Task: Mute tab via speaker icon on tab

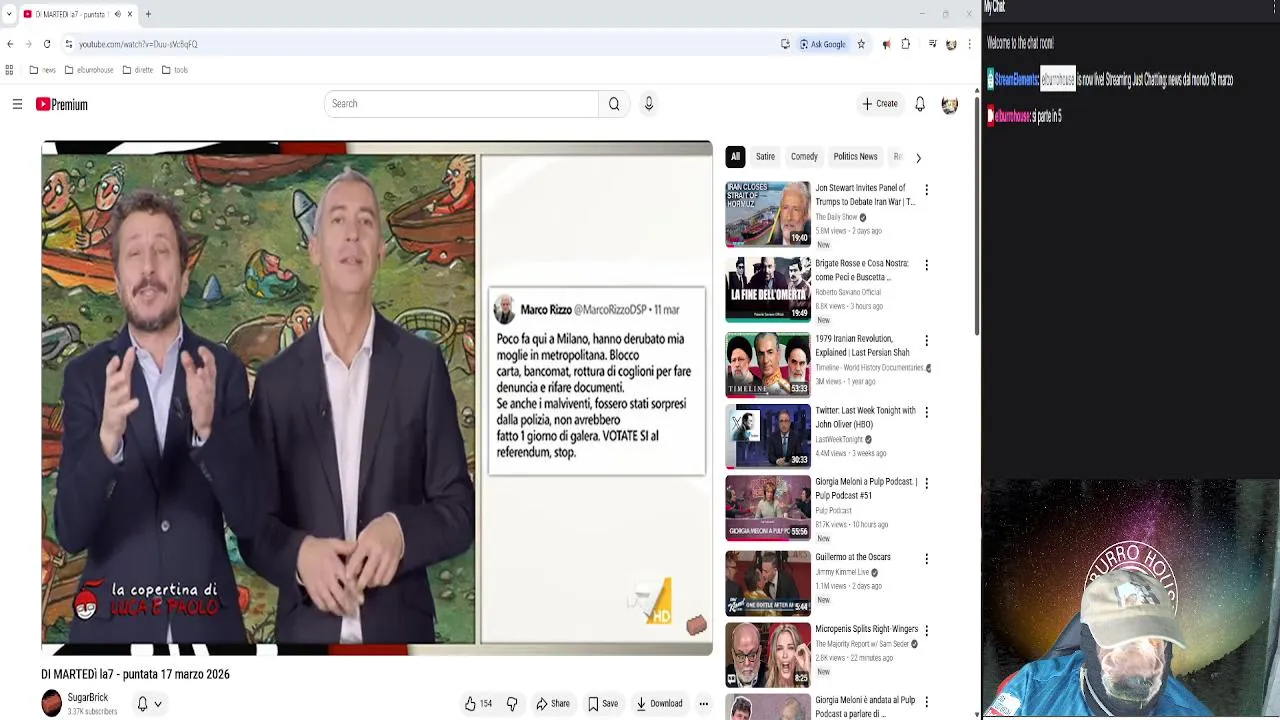Action: click(x=118, y=14)
